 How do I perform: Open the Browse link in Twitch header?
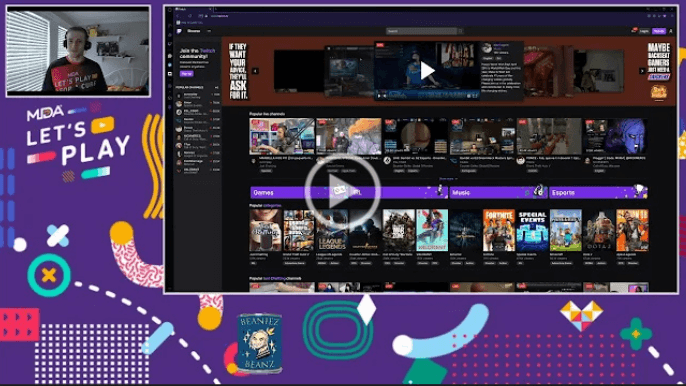tap(193, 31)
